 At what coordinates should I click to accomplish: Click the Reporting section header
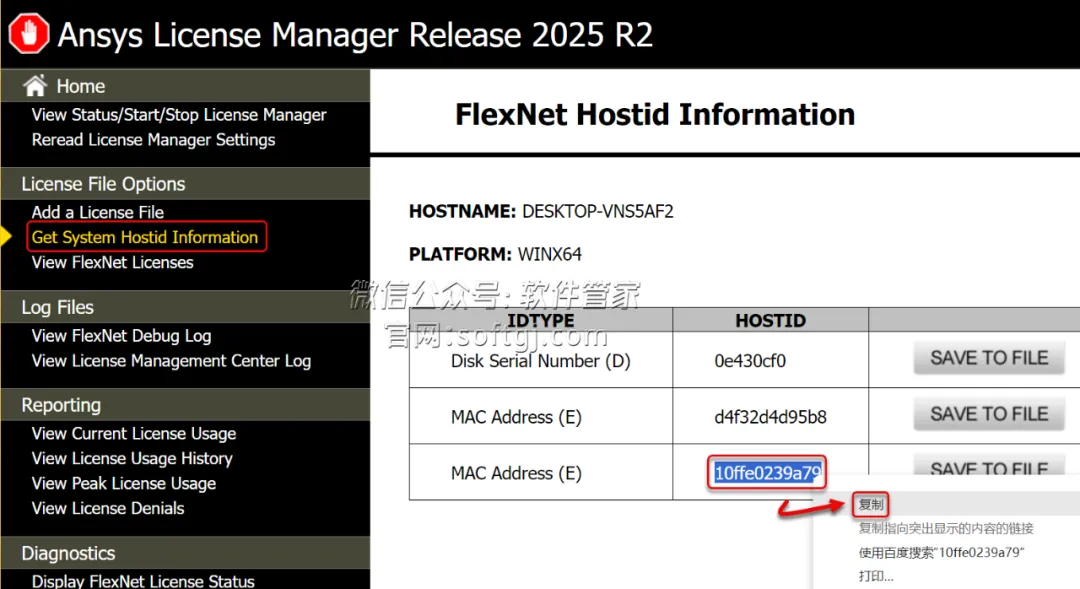pyautogui.click(x=61, y=405)
